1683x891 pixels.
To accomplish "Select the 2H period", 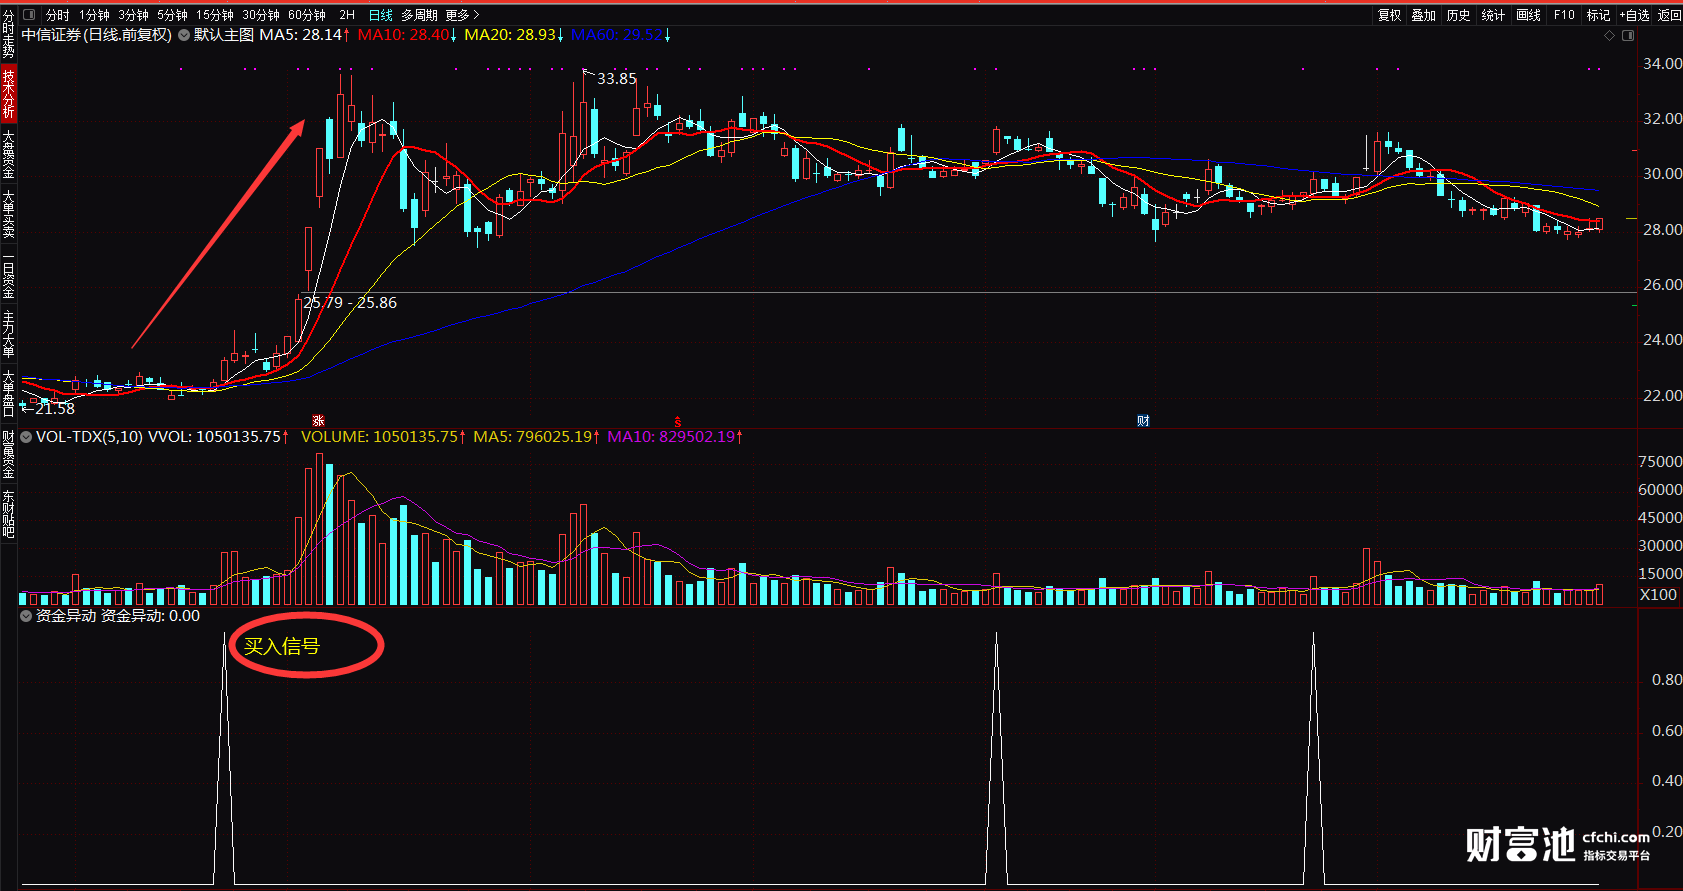I will tap(347, 15).
